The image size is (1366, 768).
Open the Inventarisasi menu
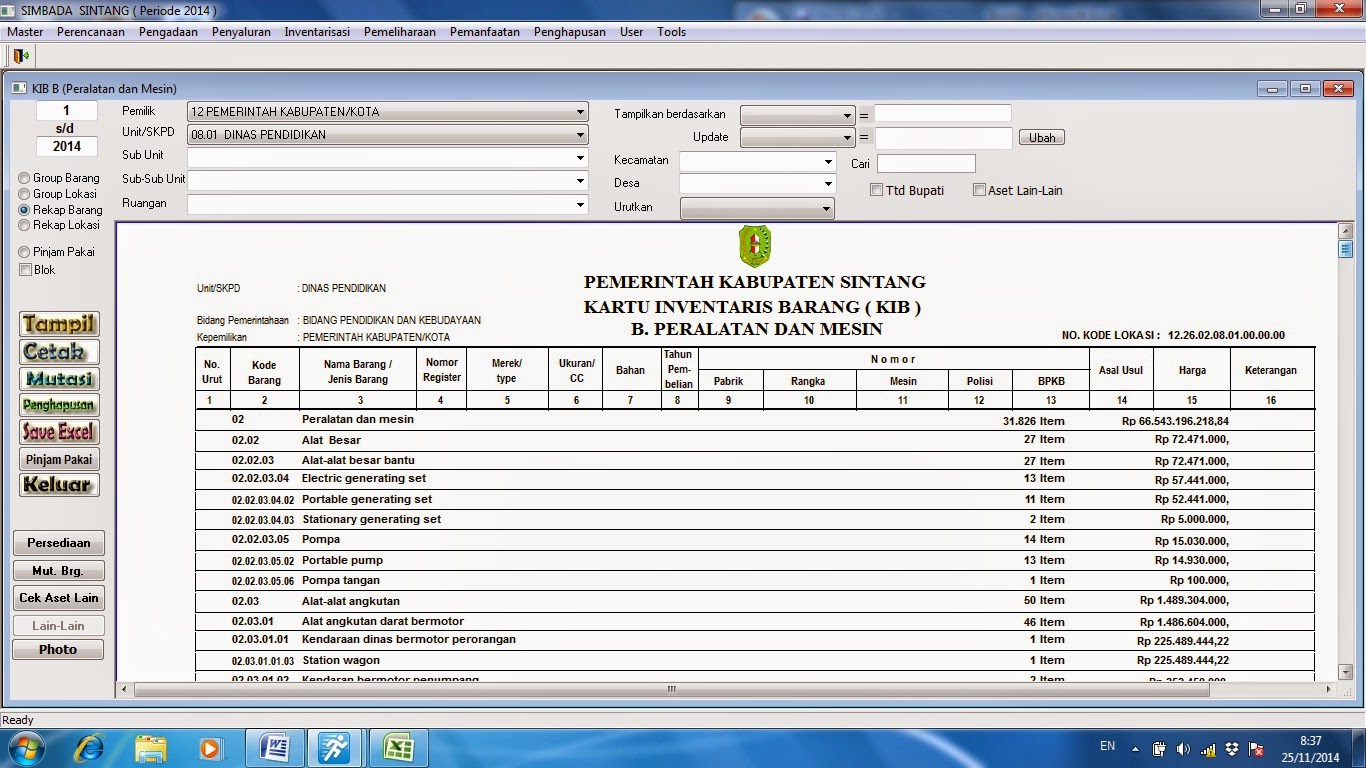pos(317,32)
